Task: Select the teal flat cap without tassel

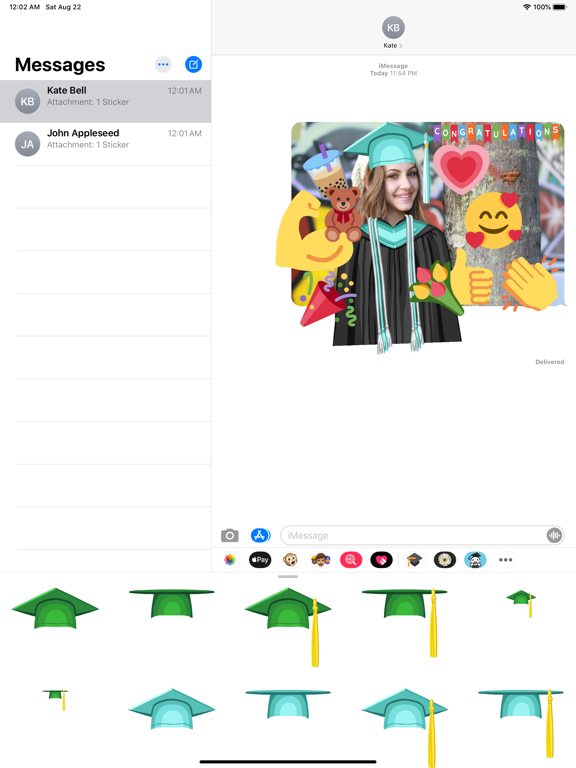Action: click(x=288, y=704)
